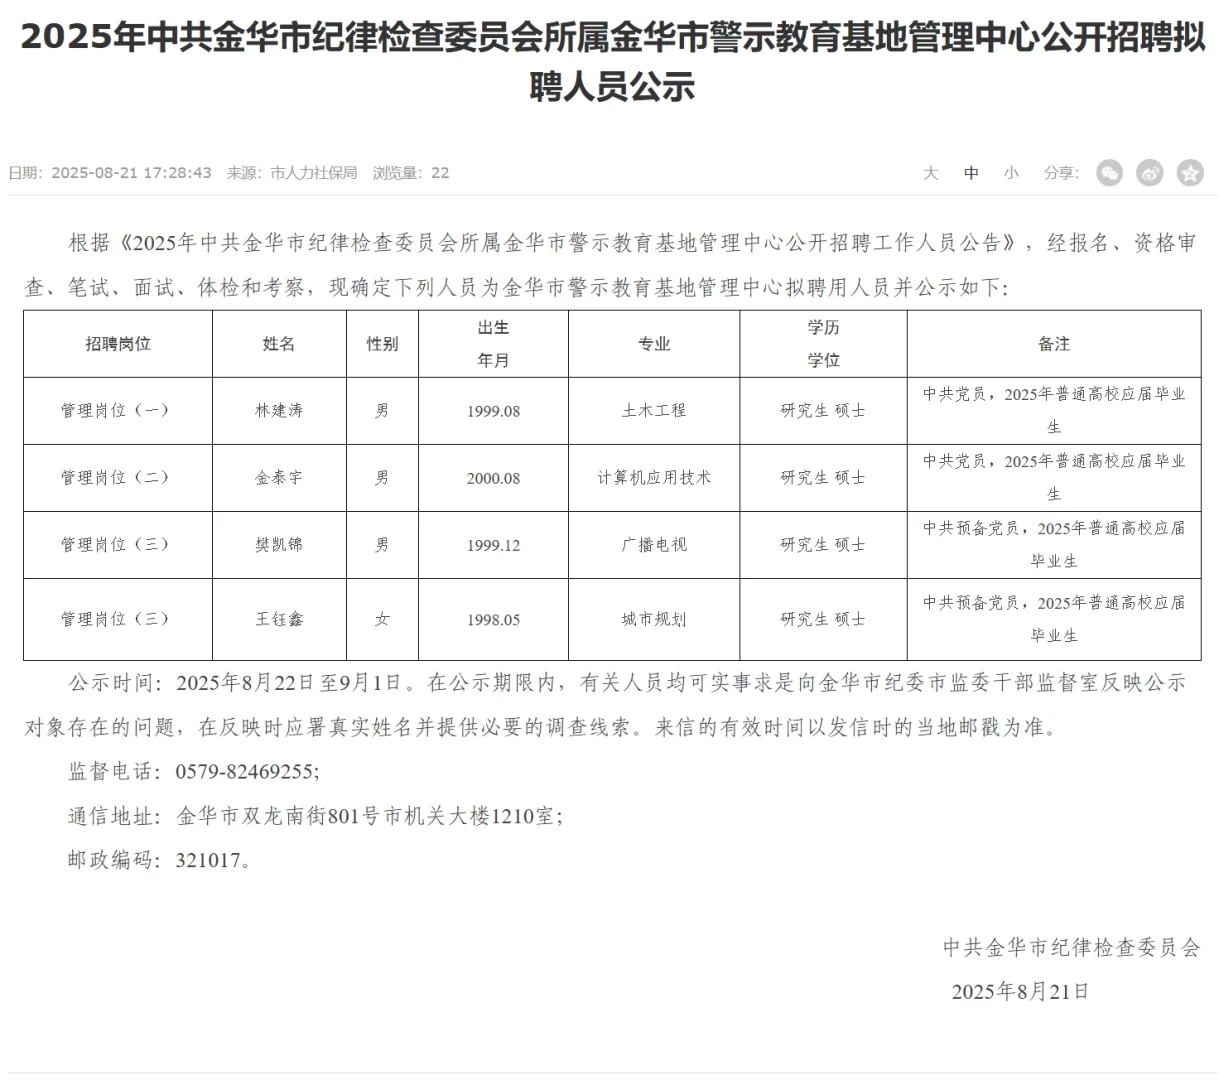Click 研究生 硕士 in 林建涛's row
The image size is (1219, 1080).
(x=823, y=411)
